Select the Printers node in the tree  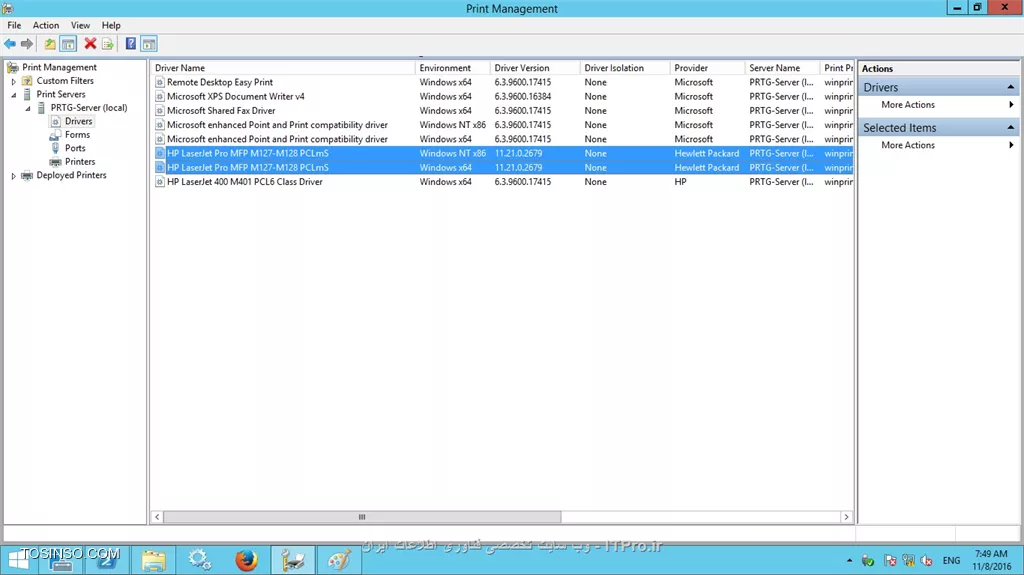tap(80, 162)
